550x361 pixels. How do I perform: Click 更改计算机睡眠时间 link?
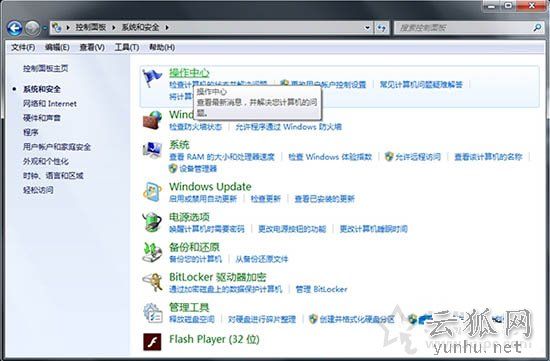click(373, 229)
